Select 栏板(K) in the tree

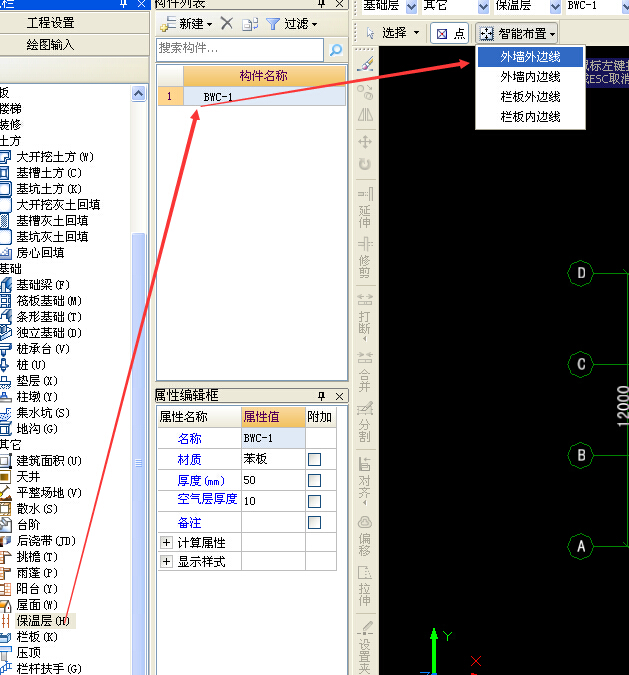pyautogui.click(x=37, y=636)
